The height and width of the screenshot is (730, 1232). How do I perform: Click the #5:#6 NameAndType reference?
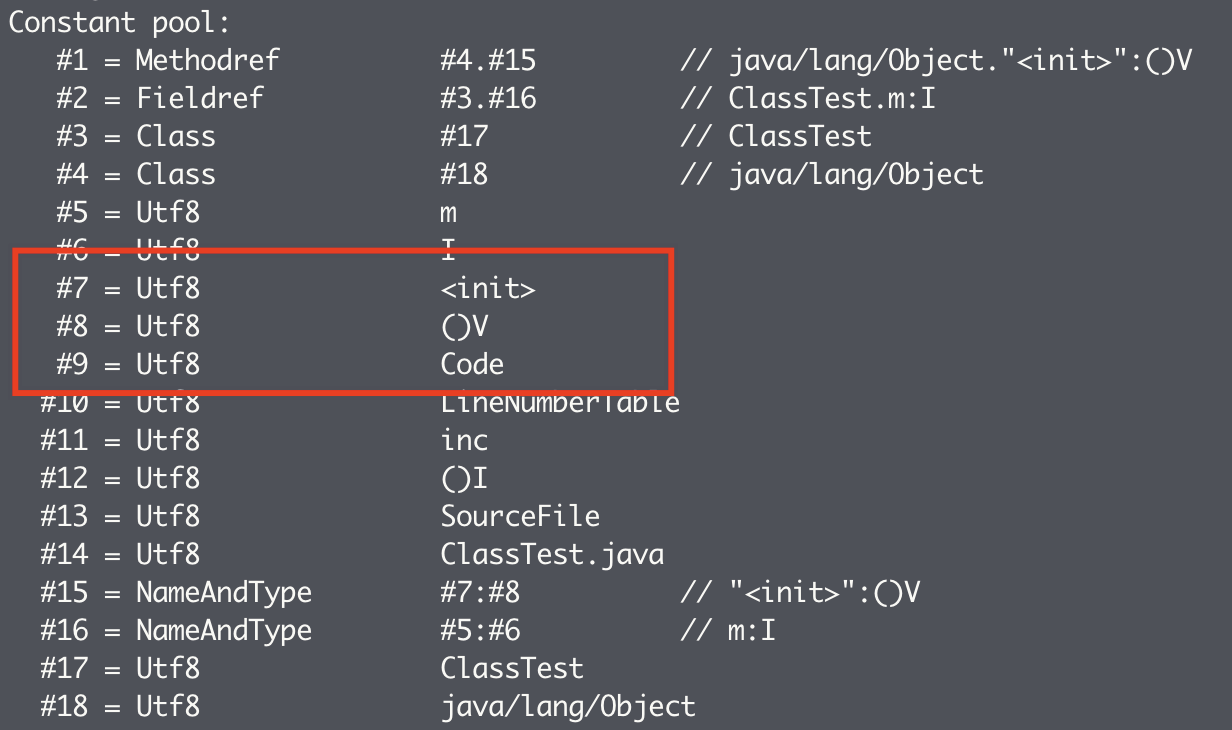(x=480, y=630)
